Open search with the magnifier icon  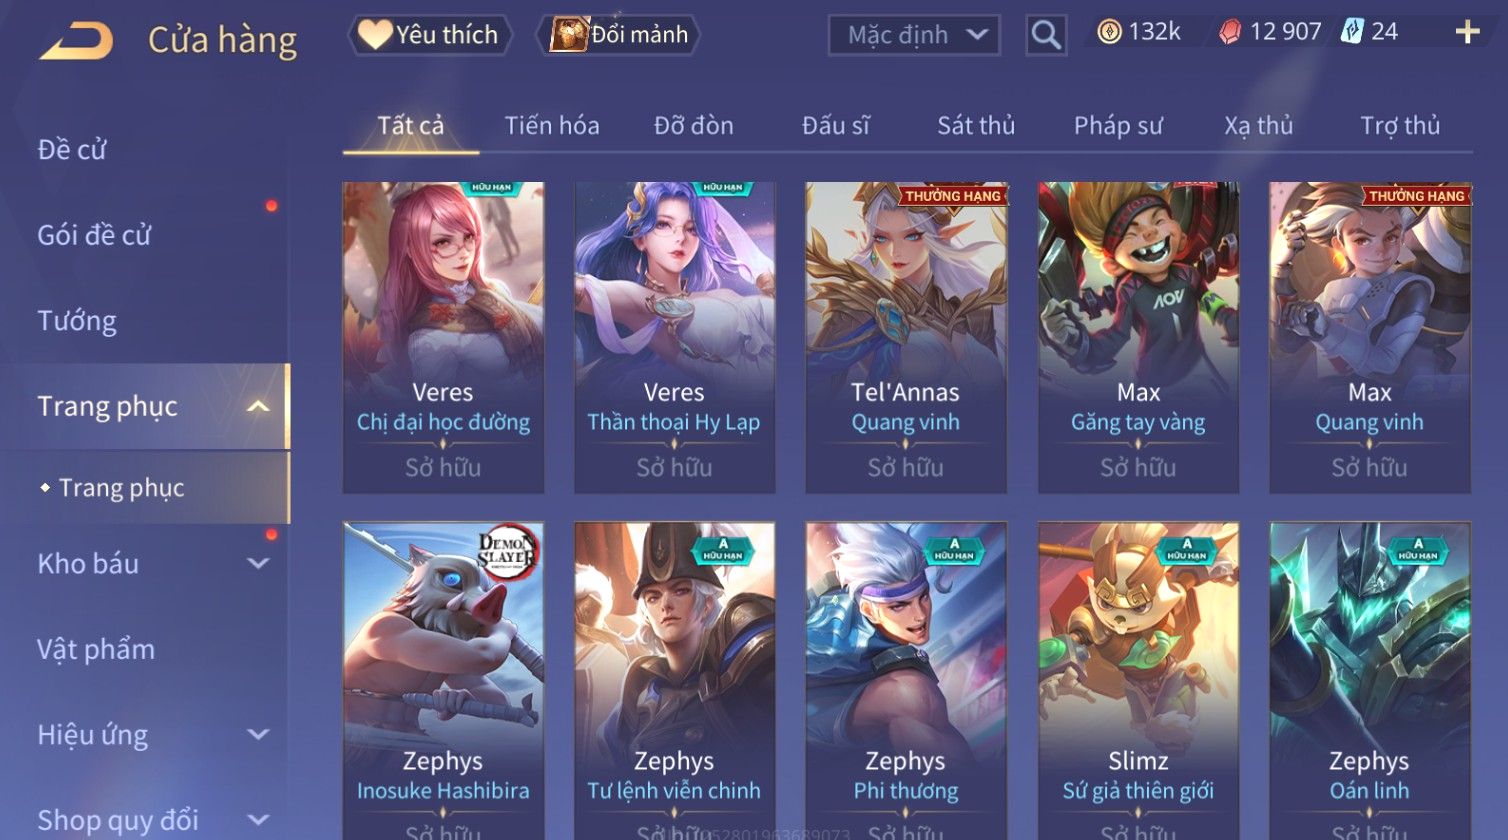1046,36
